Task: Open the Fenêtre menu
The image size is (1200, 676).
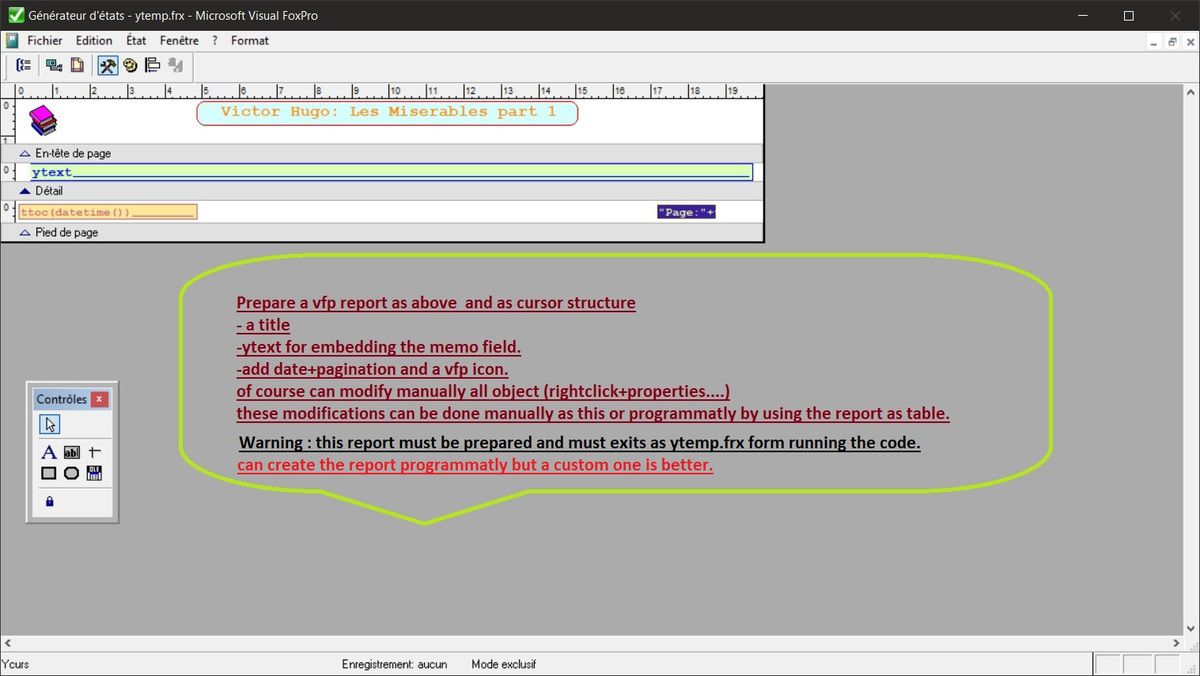Action: [x=180, y=41]
